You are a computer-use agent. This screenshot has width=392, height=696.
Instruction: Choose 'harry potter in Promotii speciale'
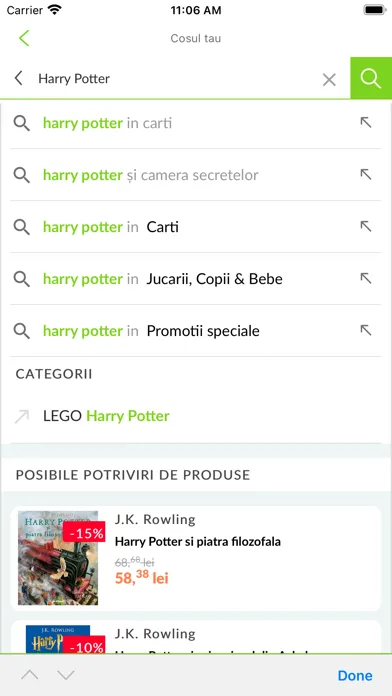195,331
